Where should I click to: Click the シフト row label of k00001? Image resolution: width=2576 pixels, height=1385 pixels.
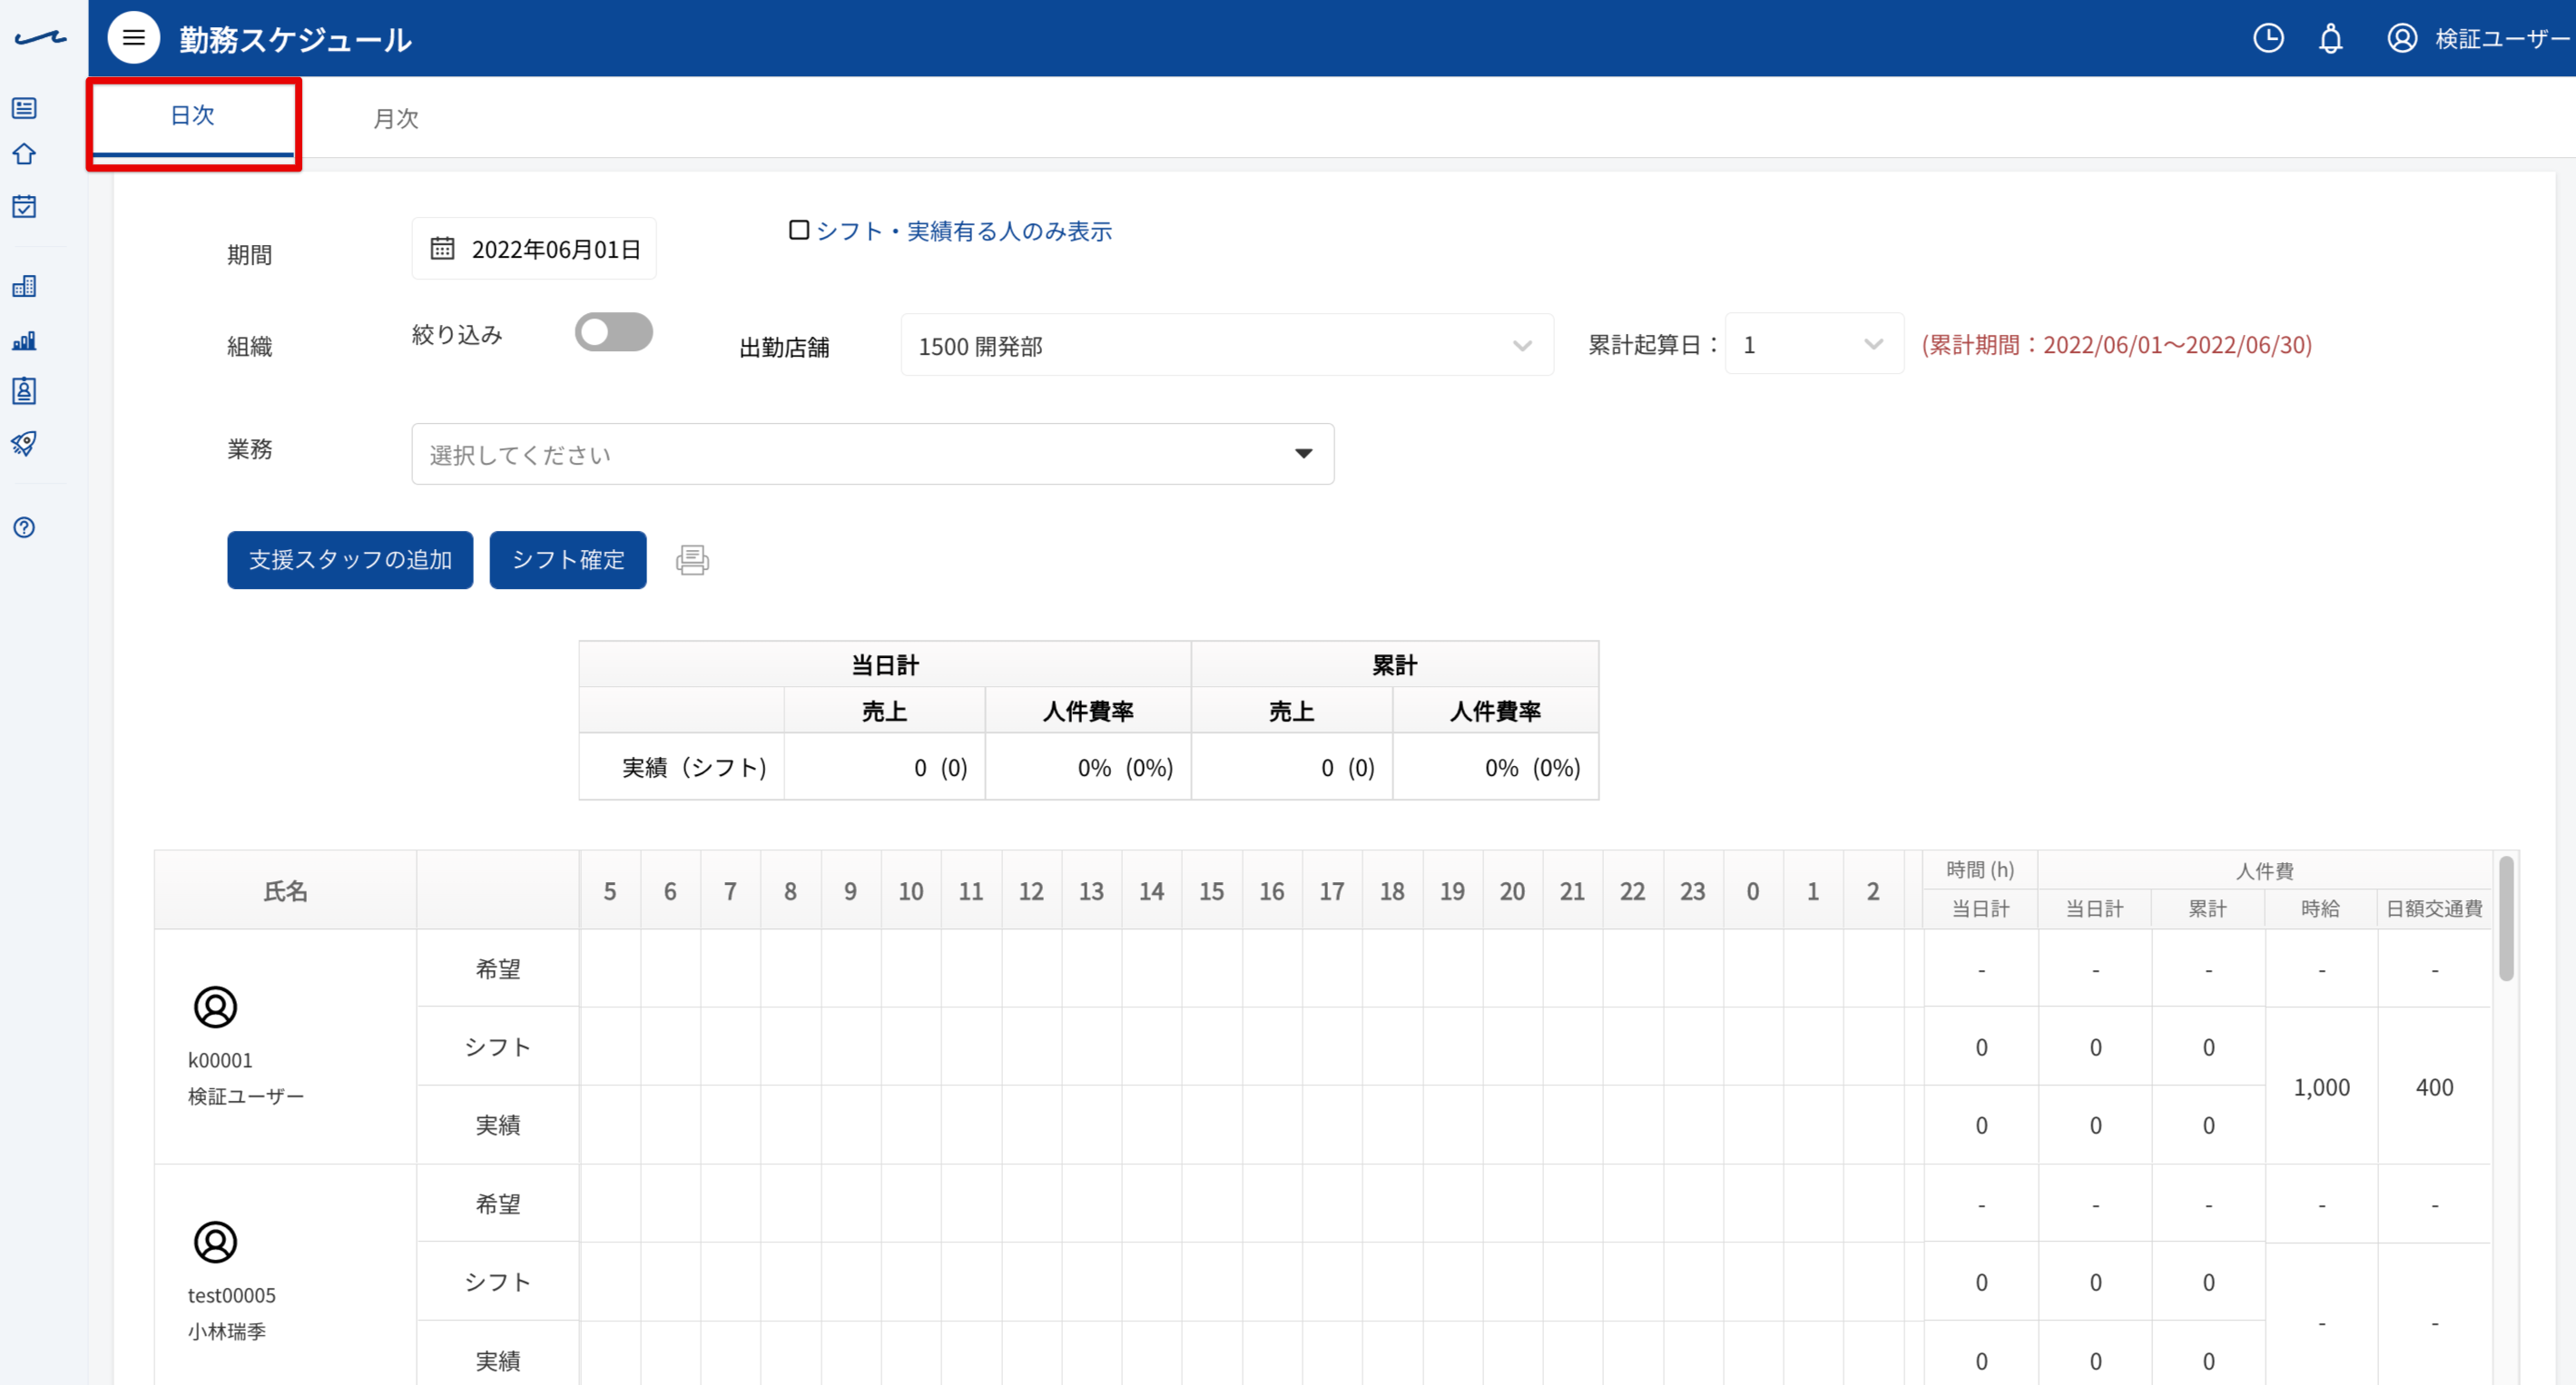pos(497,1047)
